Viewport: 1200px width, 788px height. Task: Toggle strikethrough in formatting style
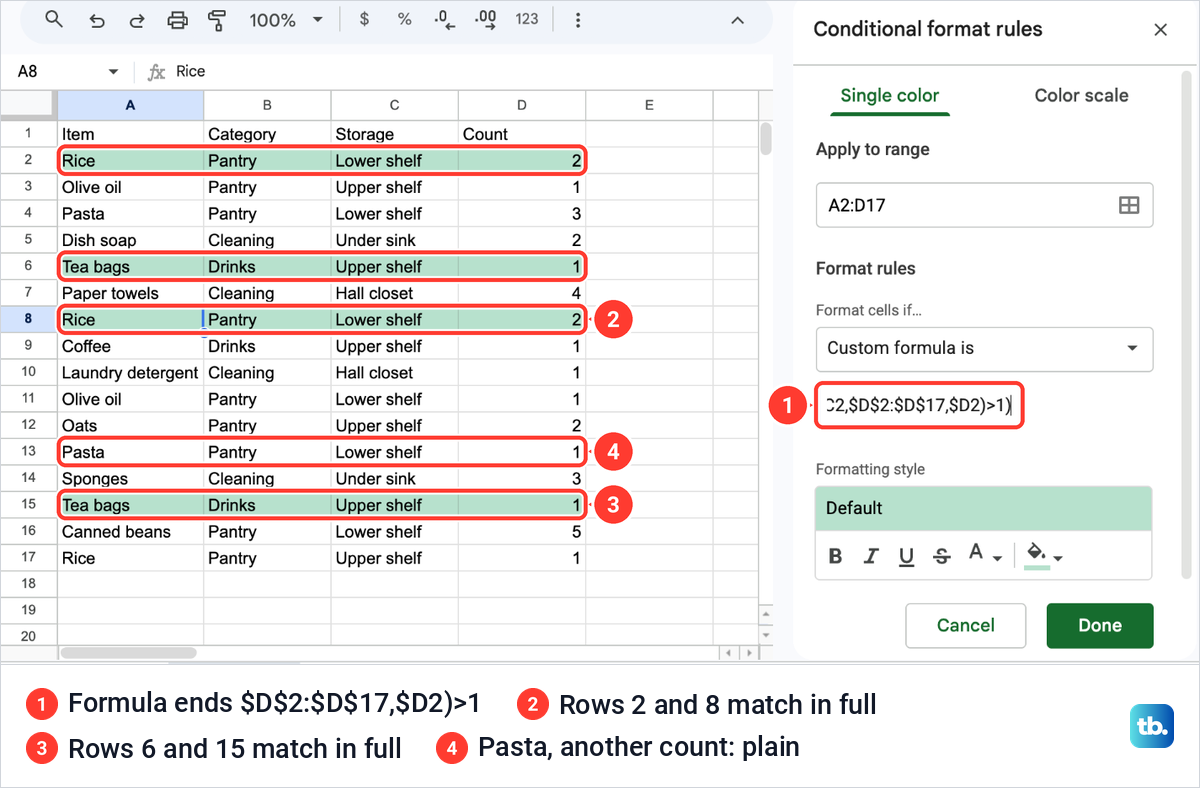pyautogui.click(x=941, y=556)
